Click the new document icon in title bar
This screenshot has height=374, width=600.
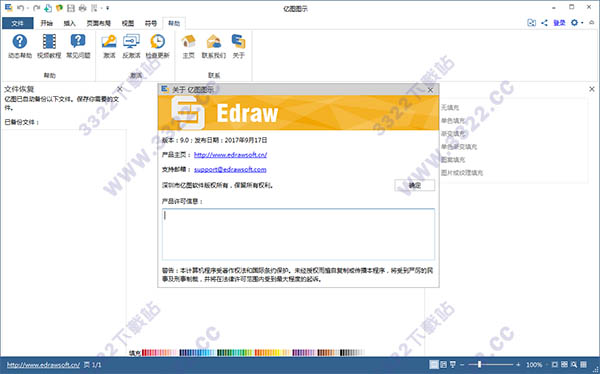48,8
